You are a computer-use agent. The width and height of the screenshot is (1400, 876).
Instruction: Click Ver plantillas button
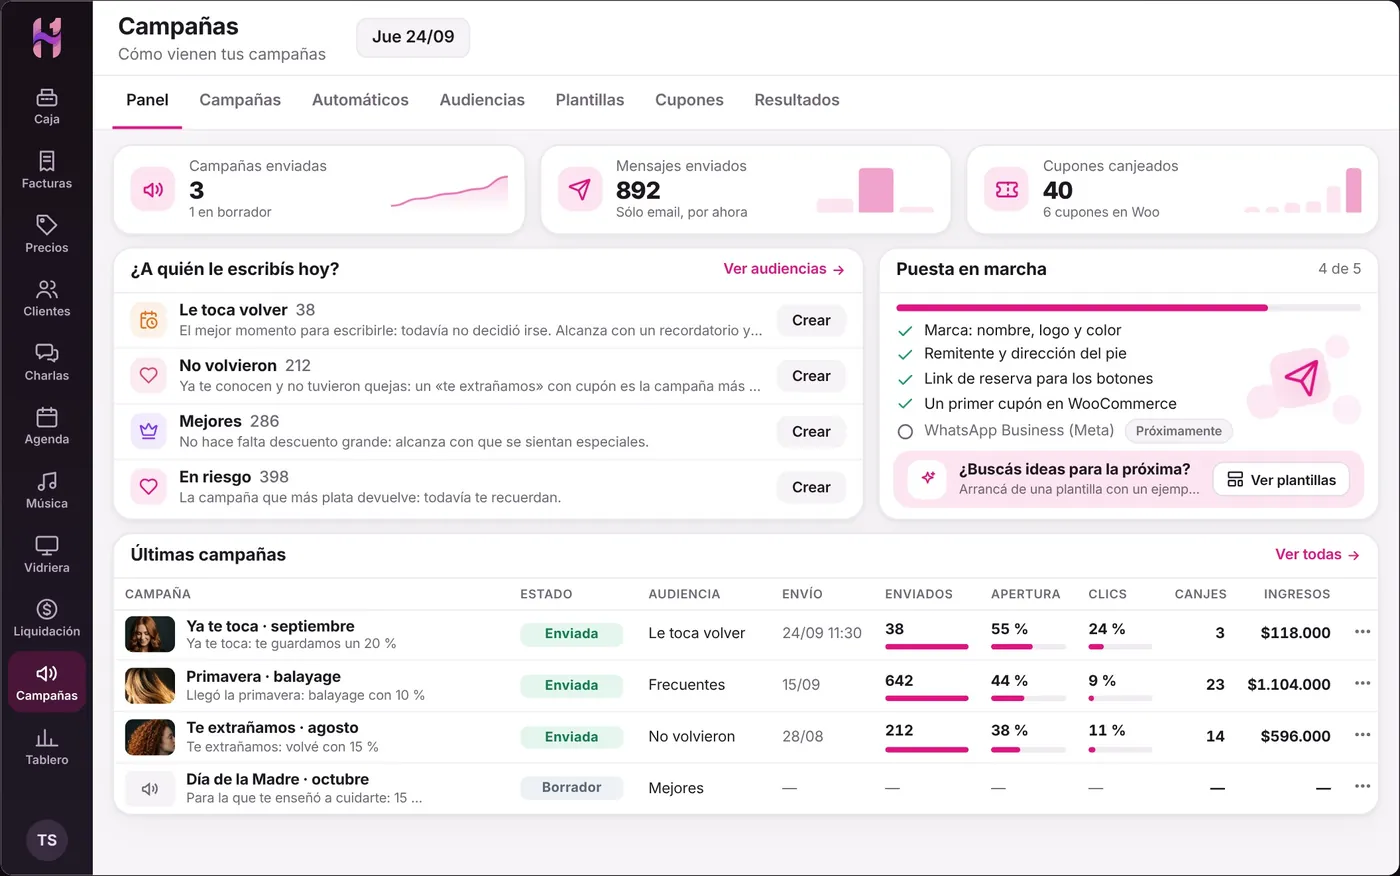(1281, 480)
